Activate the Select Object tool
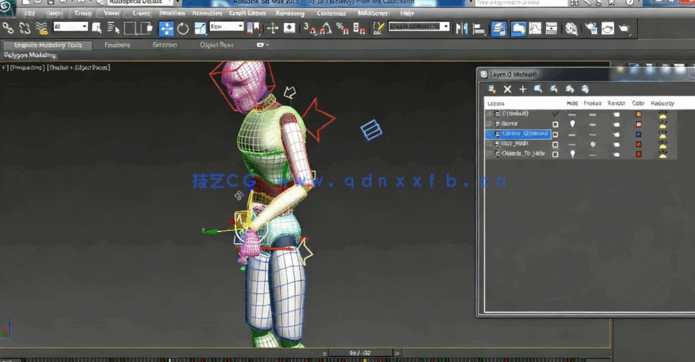 tap(97, 28)
